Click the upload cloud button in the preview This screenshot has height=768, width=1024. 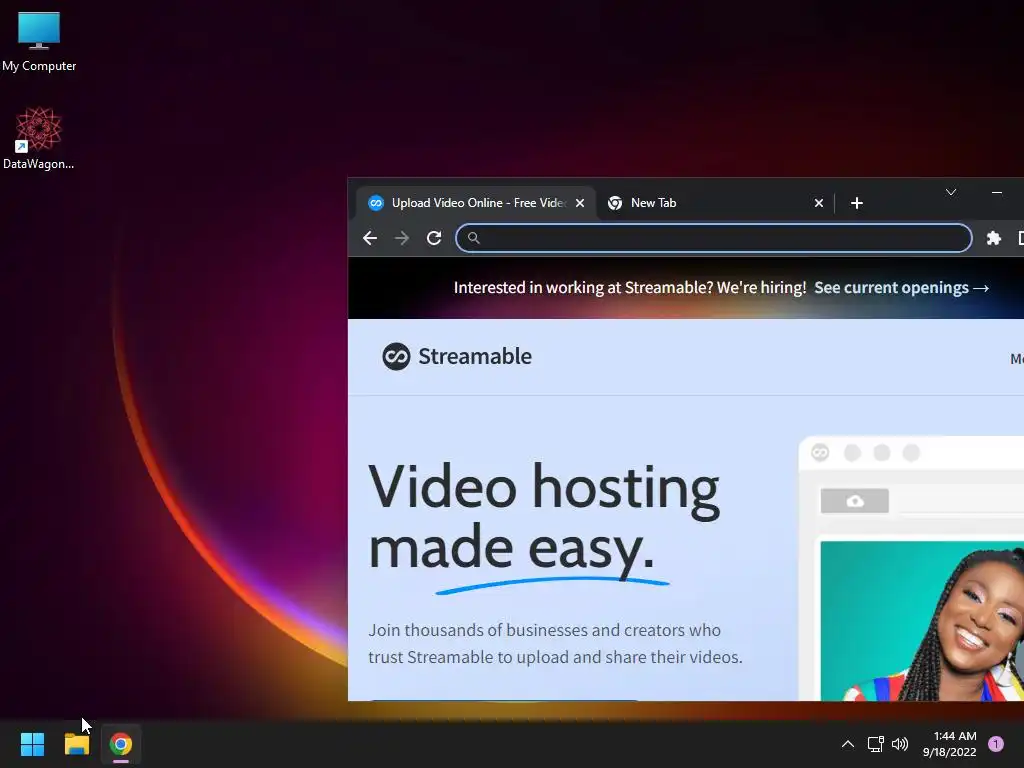[x=855, y=501]
